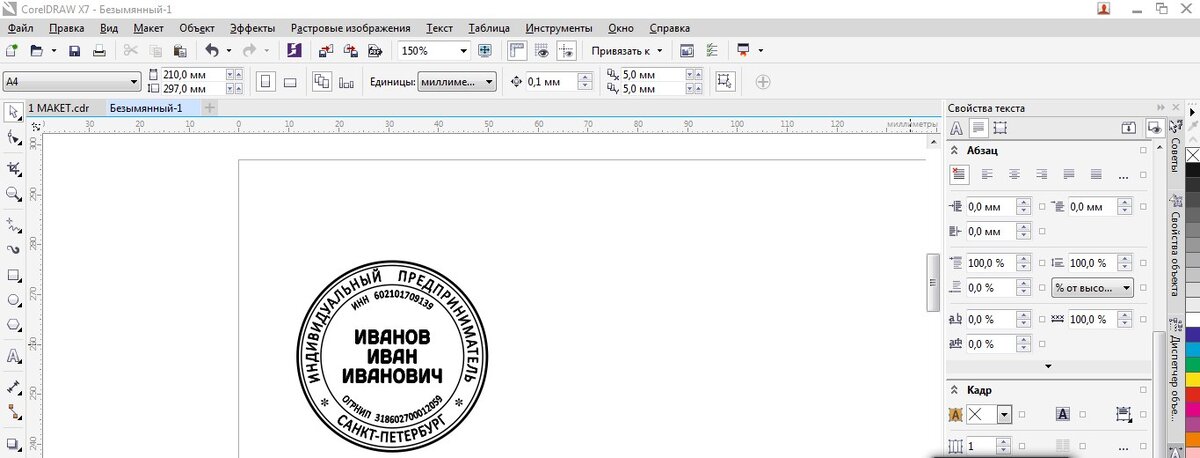1200x458 pixels.
Task: Open the units миллиметры dropdown
Action: click(x=489, y=82)
